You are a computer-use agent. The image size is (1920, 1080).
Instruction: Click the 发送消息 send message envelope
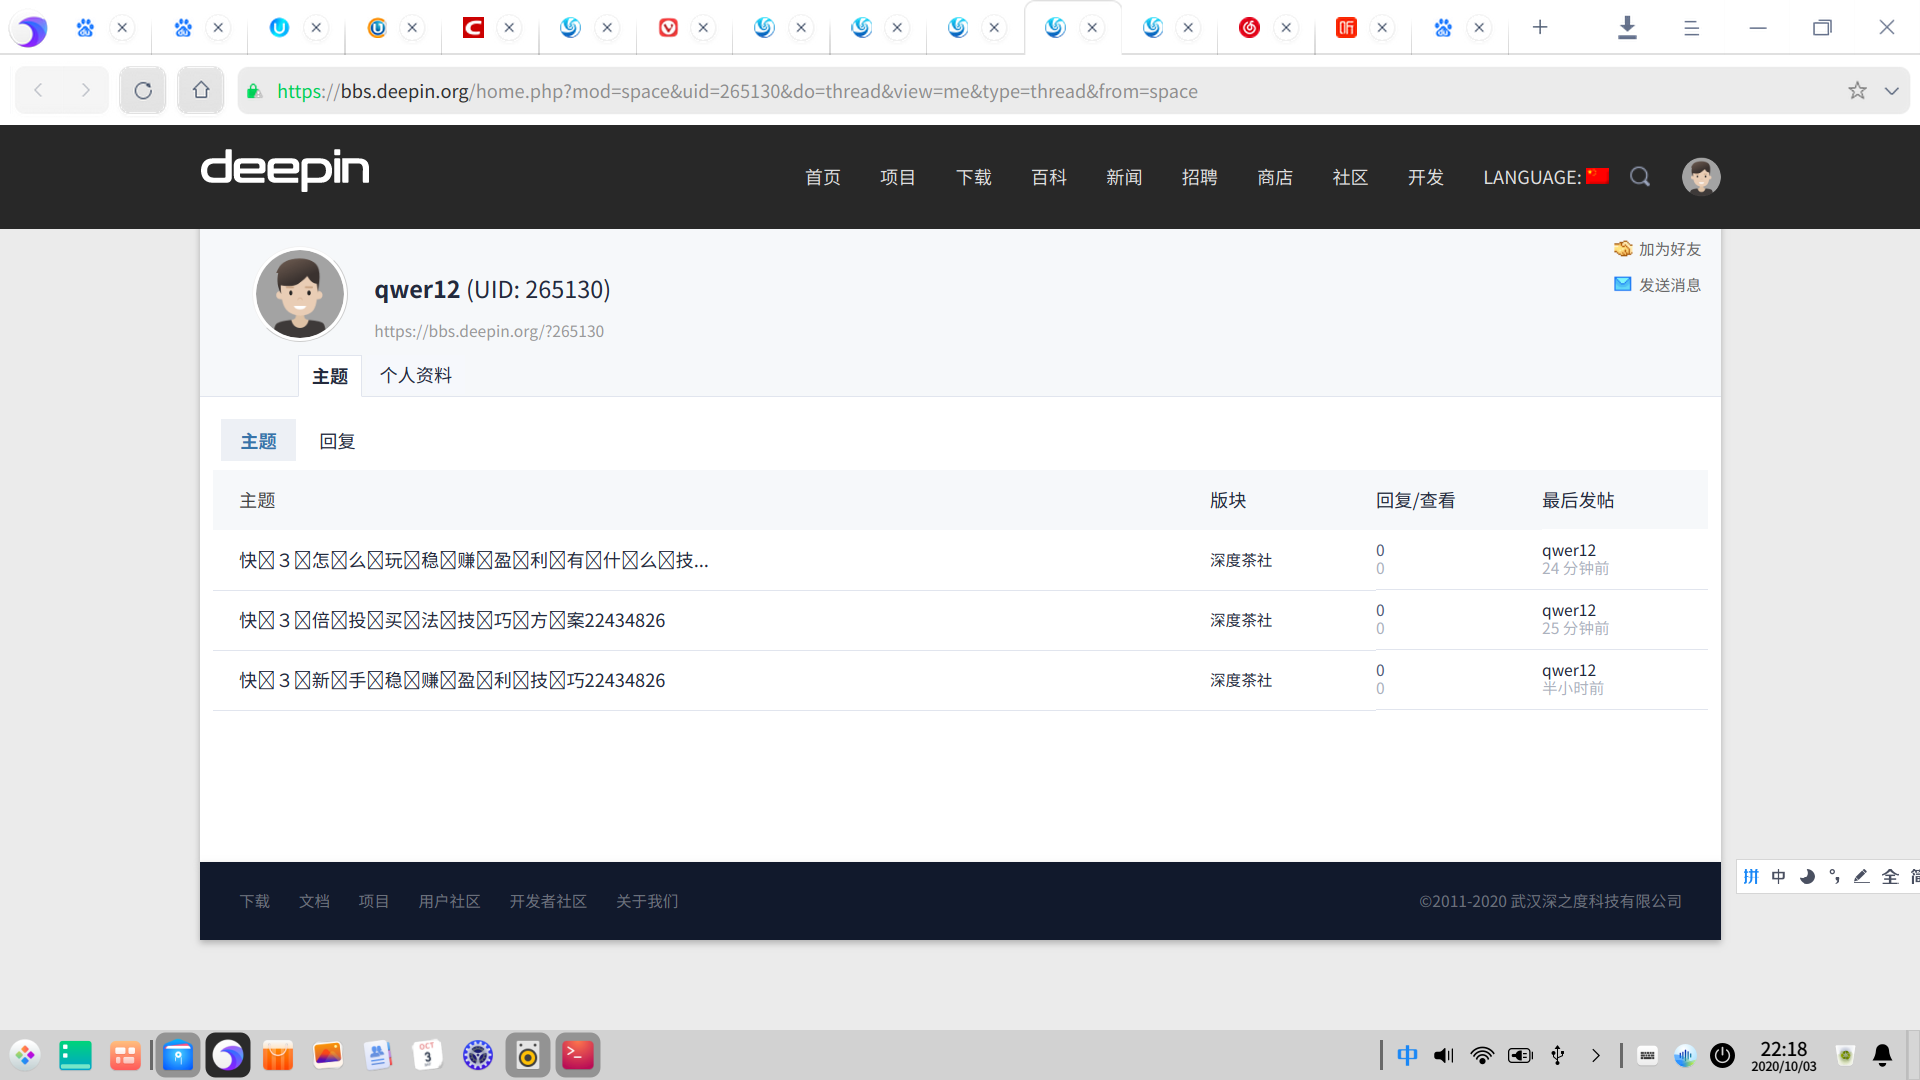(x=1623, y=285)
